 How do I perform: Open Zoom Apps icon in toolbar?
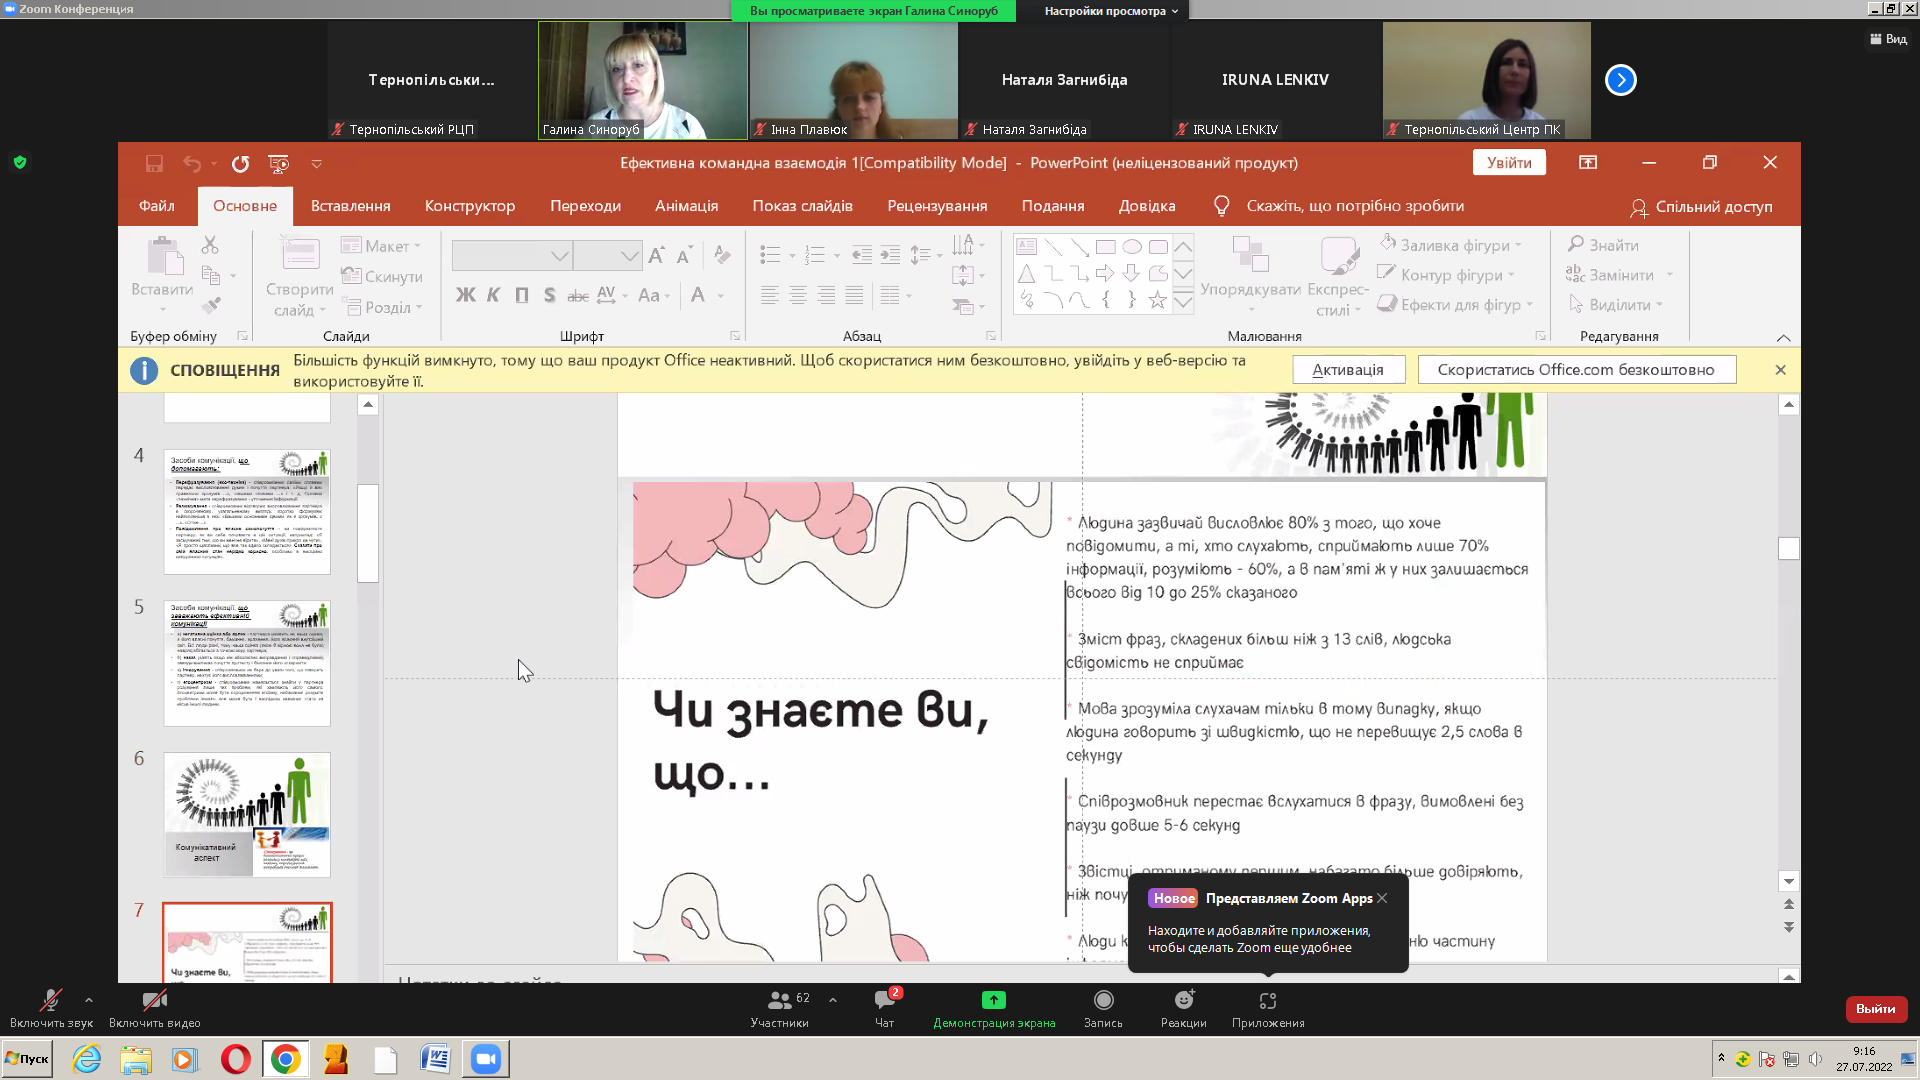(x=1267, y=1001)
